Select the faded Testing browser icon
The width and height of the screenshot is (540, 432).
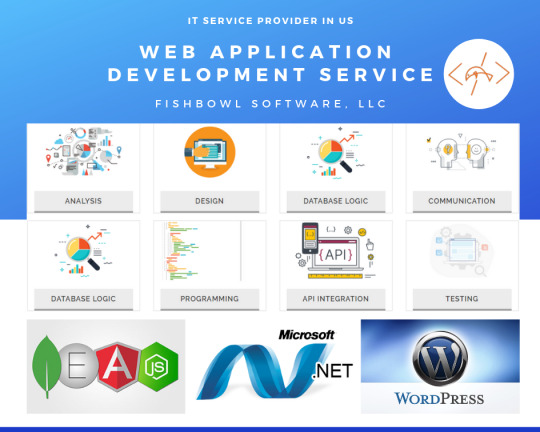[x=462, y=251]
